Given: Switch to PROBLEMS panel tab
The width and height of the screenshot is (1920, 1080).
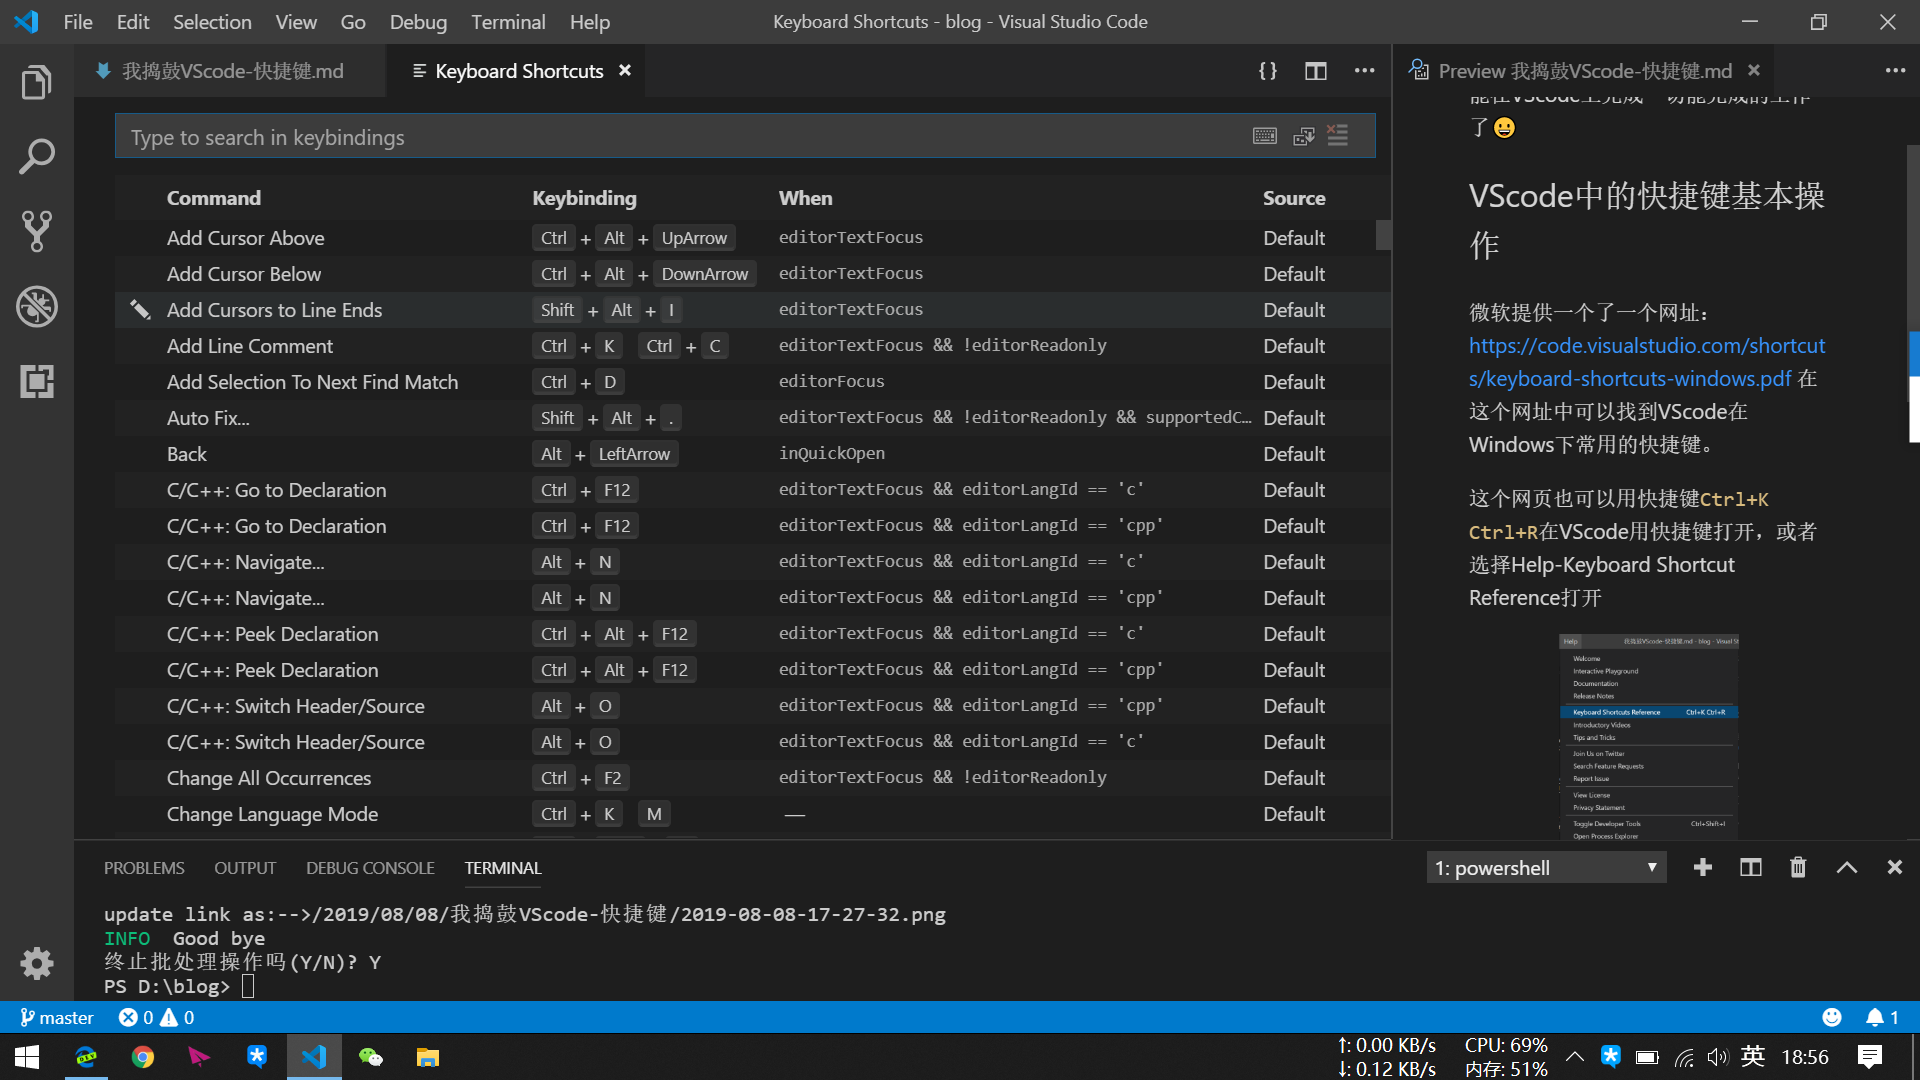Looking at the screenshot, I should 144,868.
